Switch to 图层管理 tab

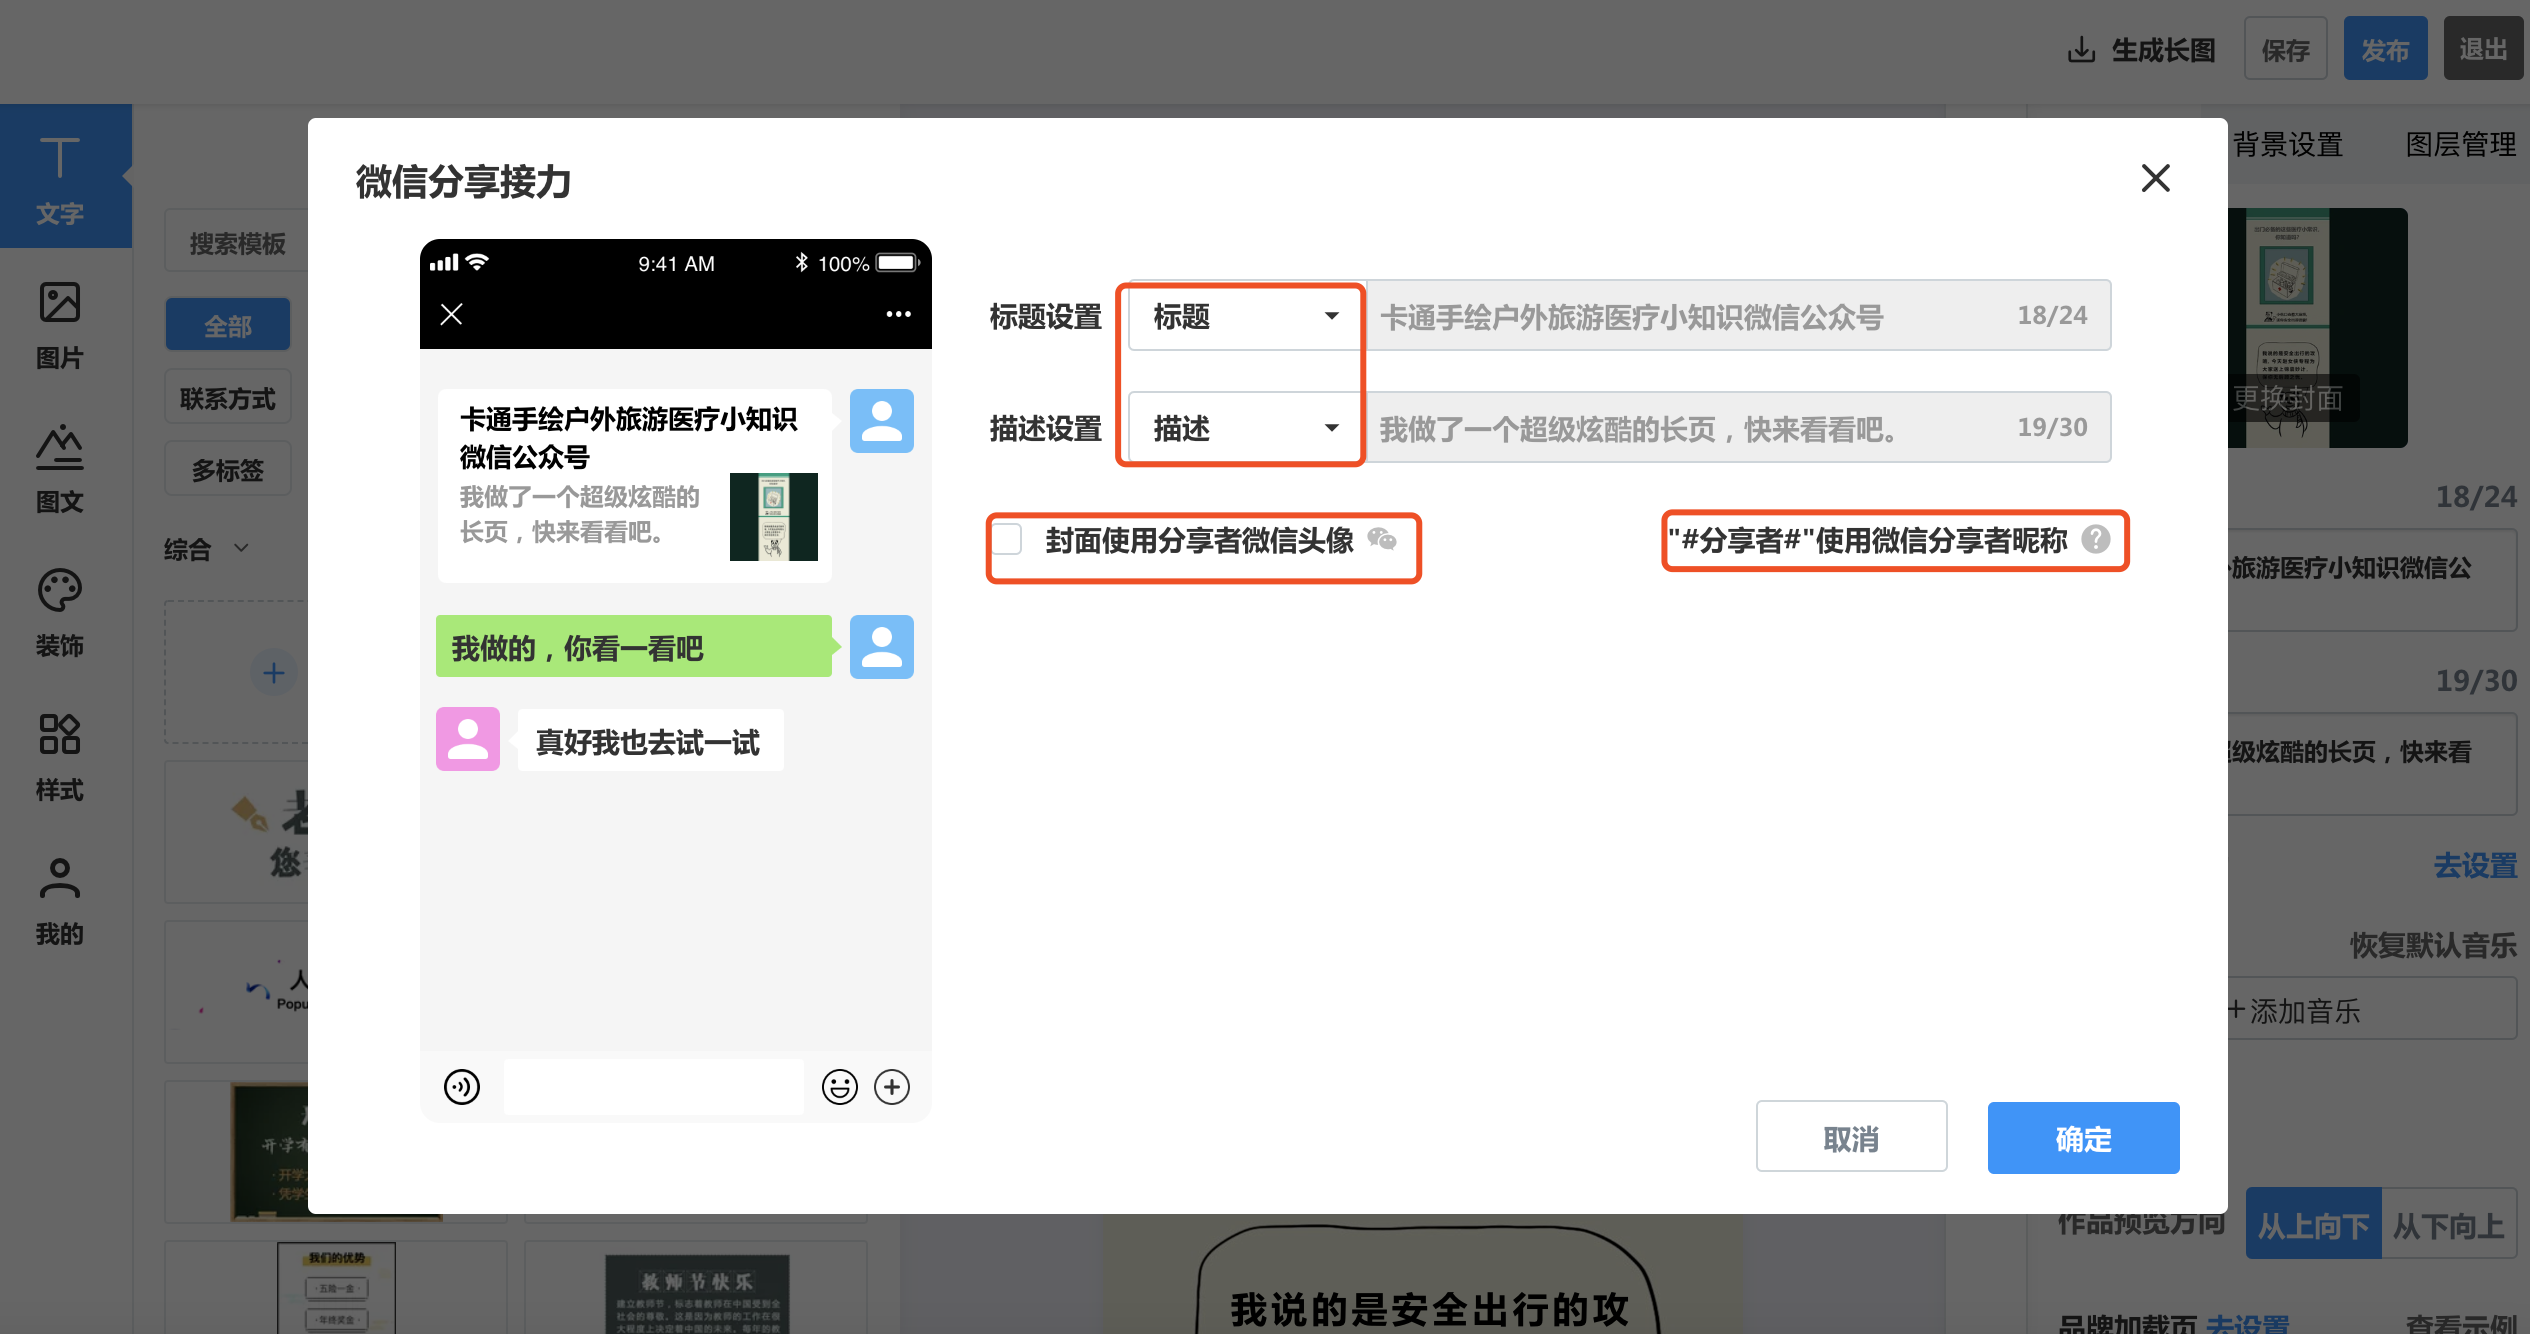2461,145
